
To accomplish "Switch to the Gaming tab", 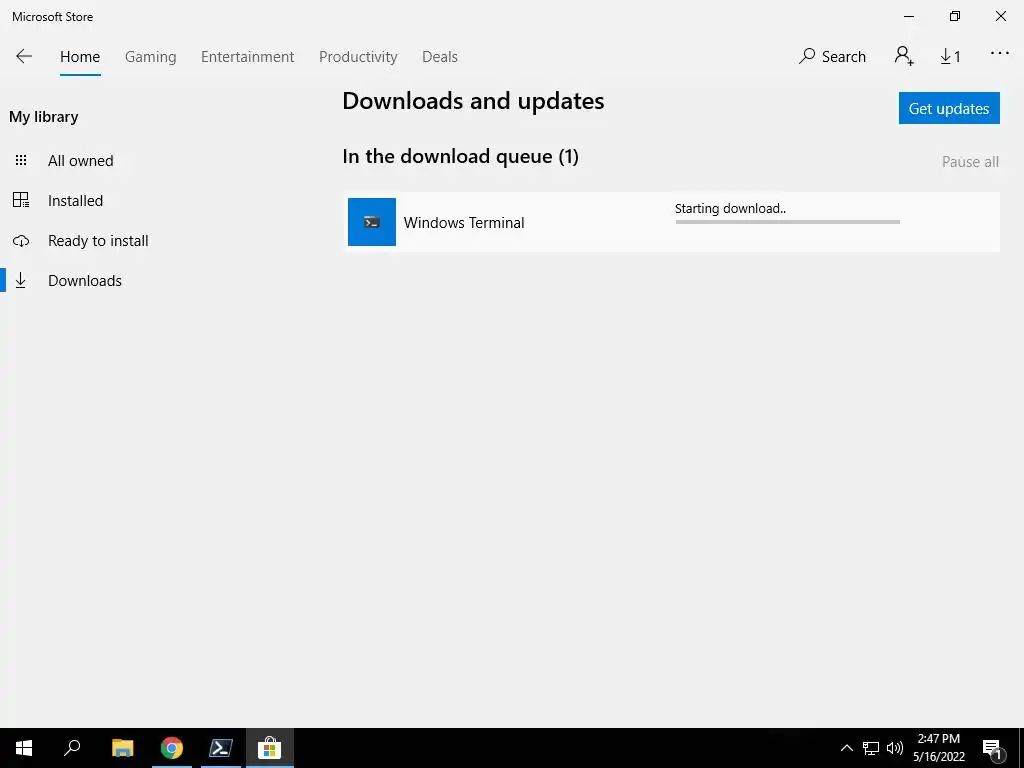I will click(150, 57).
